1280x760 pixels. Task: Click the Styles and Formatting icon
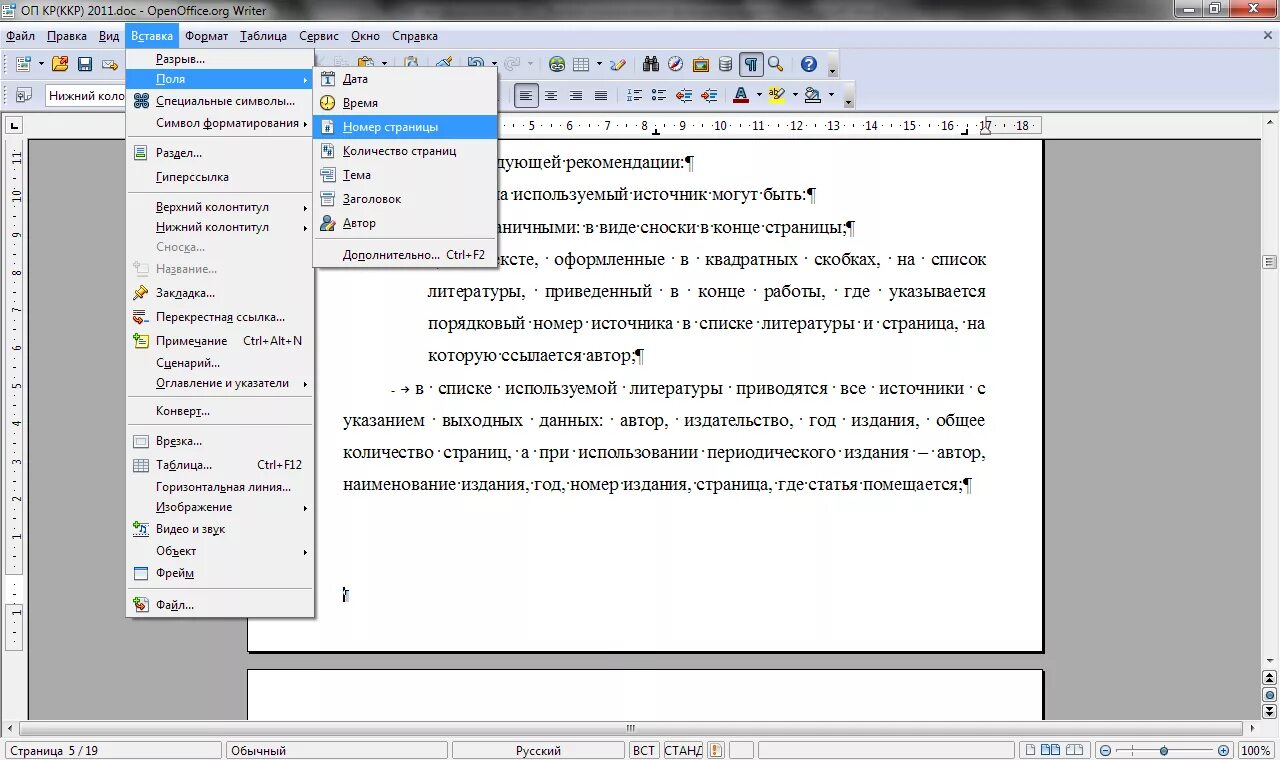23,96
